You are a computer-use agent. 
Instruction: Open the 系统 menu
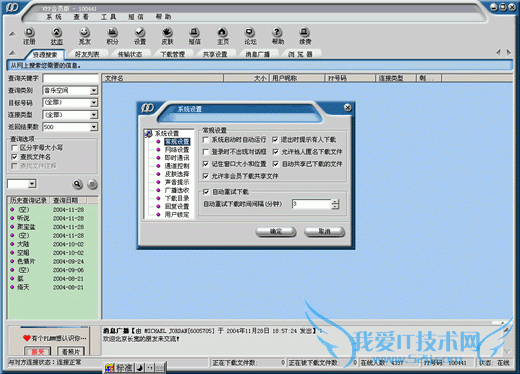pos(54,17)
